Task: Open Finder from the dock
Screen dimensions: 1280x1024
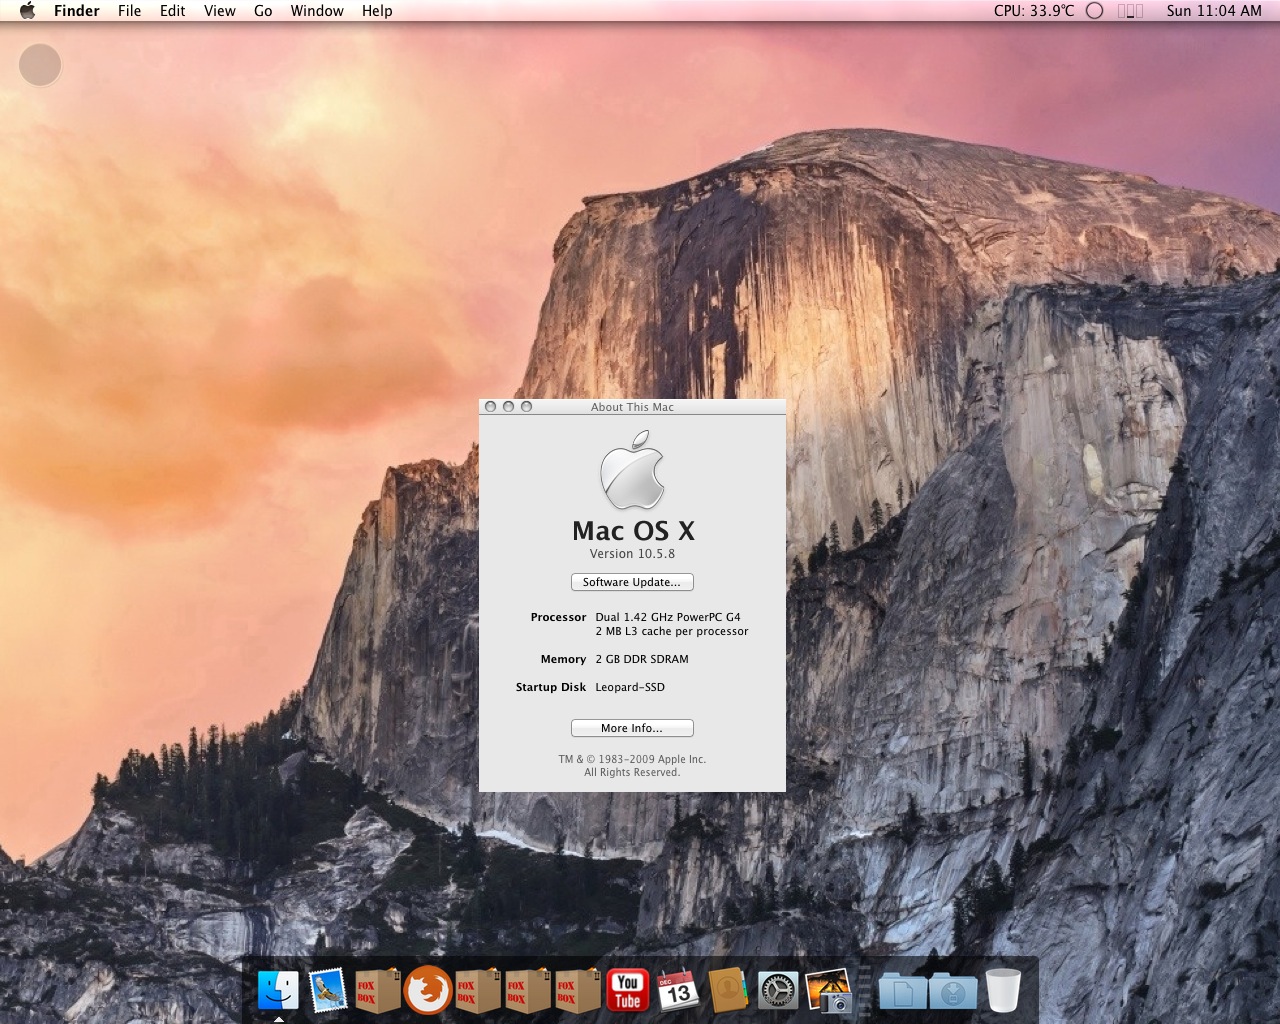Action: [x=278, y=990]
